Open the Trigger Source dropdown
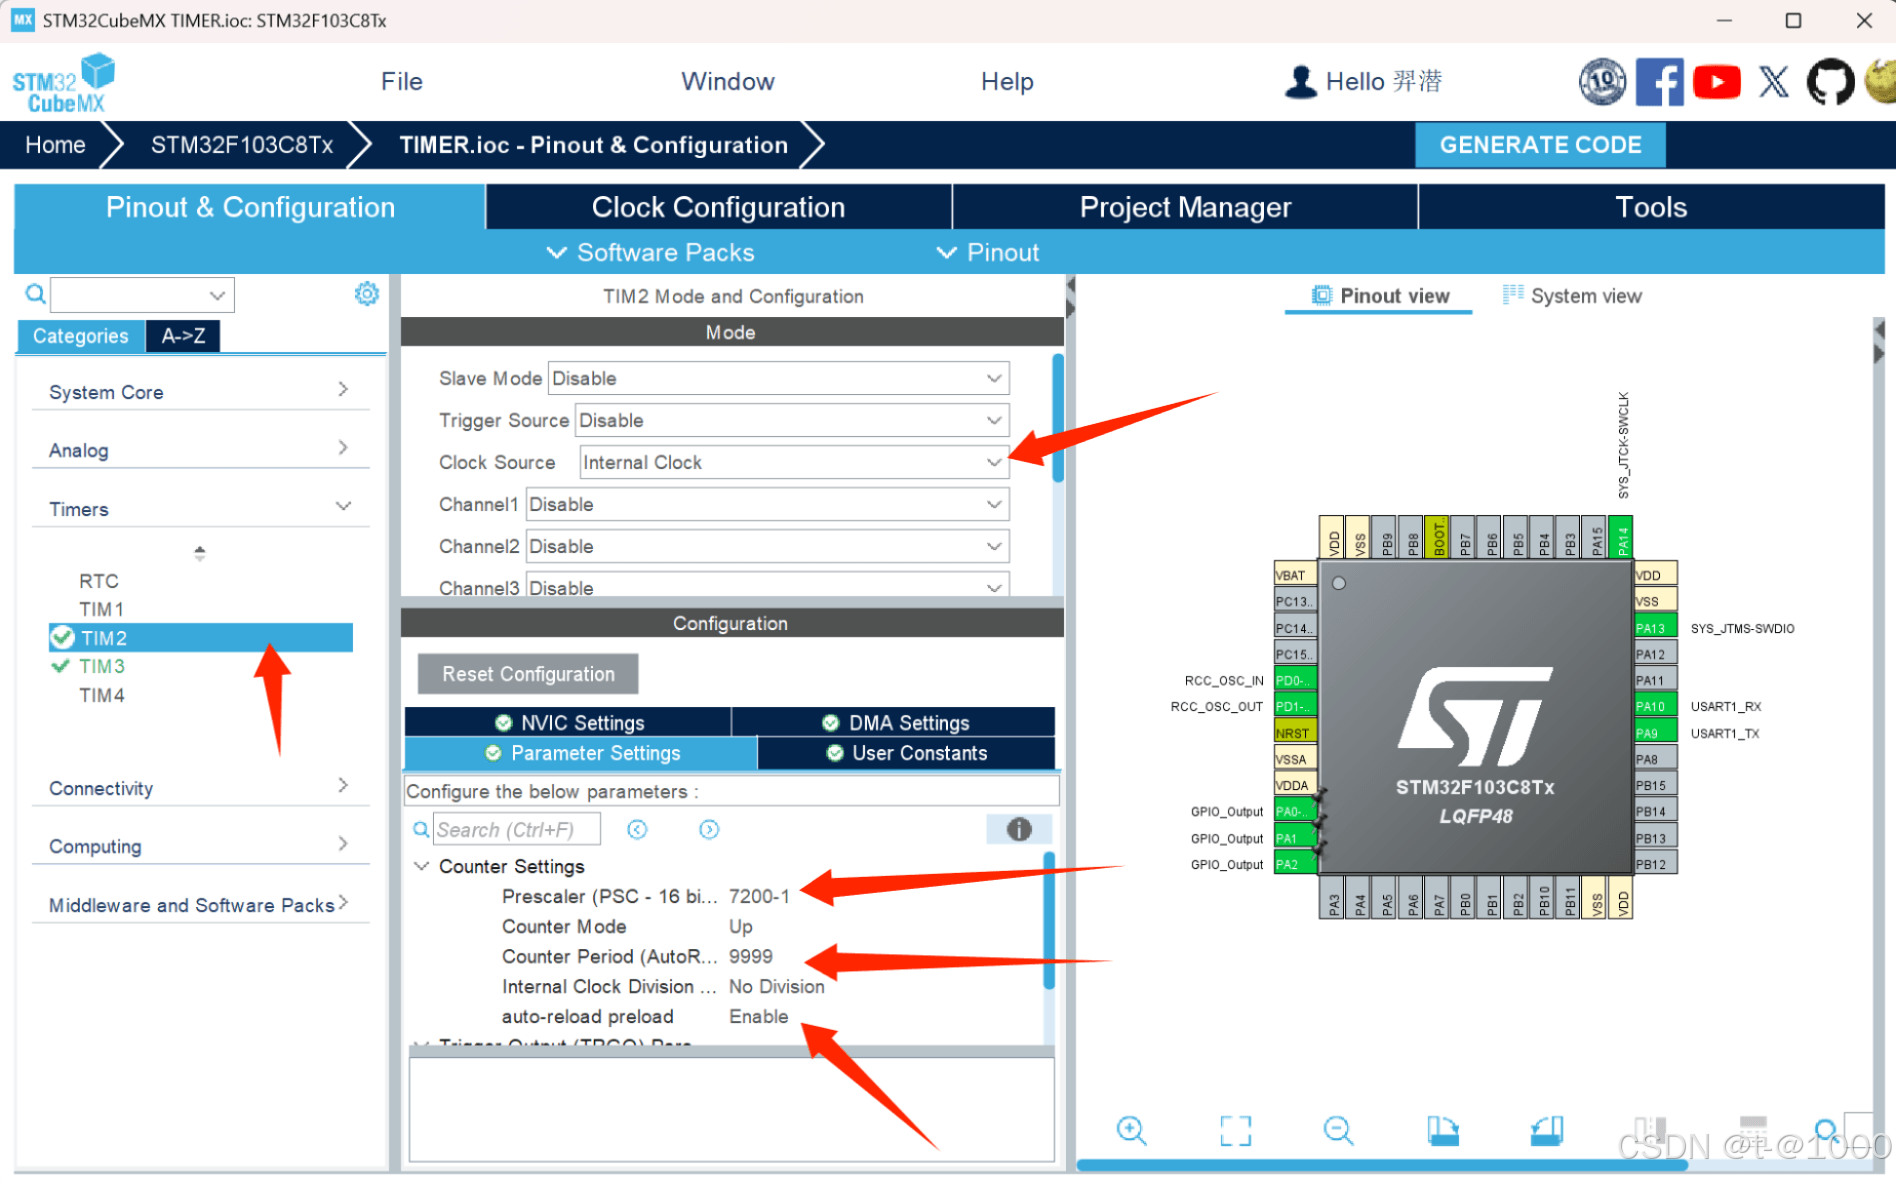Image resolution: width=1896 pixels, height=1179 pixels. pyautogui.click(x=792, y=420)
